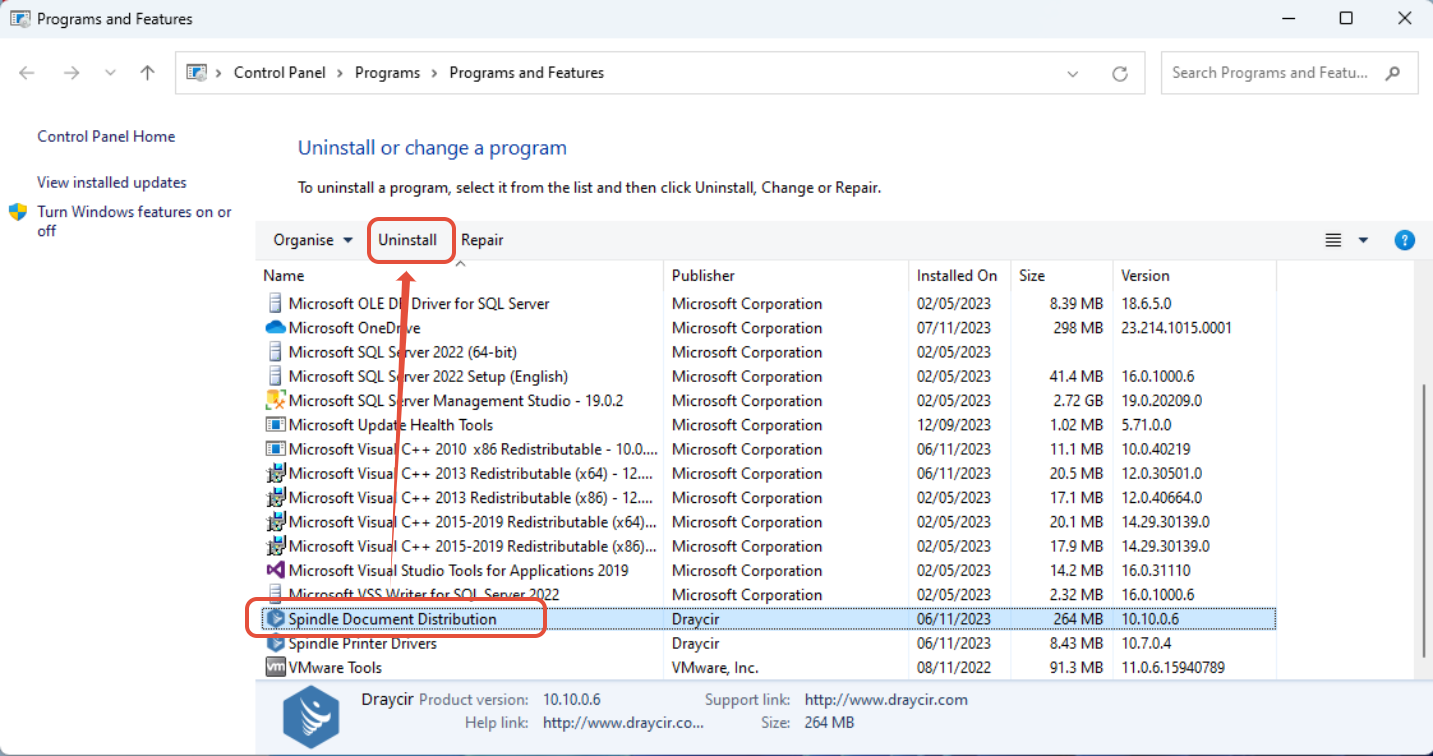Screen dimensions: 1433x756
Task: Open the Organise dropdown menu
Action: [x=313, y=240]
